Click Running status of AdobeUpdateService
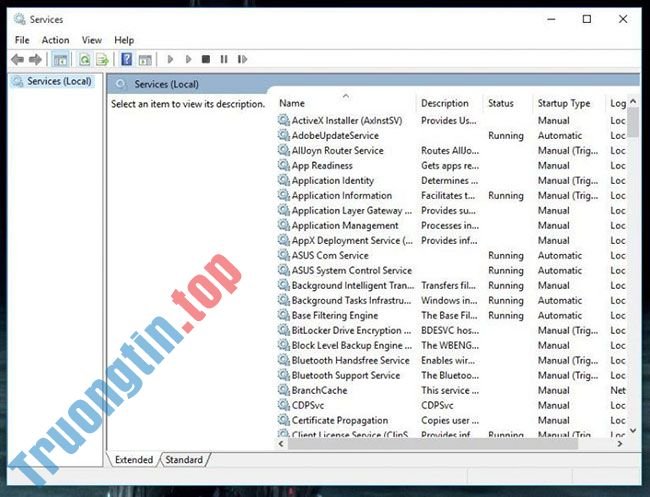The width and height of the screenshot is (650, 497). click(506, 136)
